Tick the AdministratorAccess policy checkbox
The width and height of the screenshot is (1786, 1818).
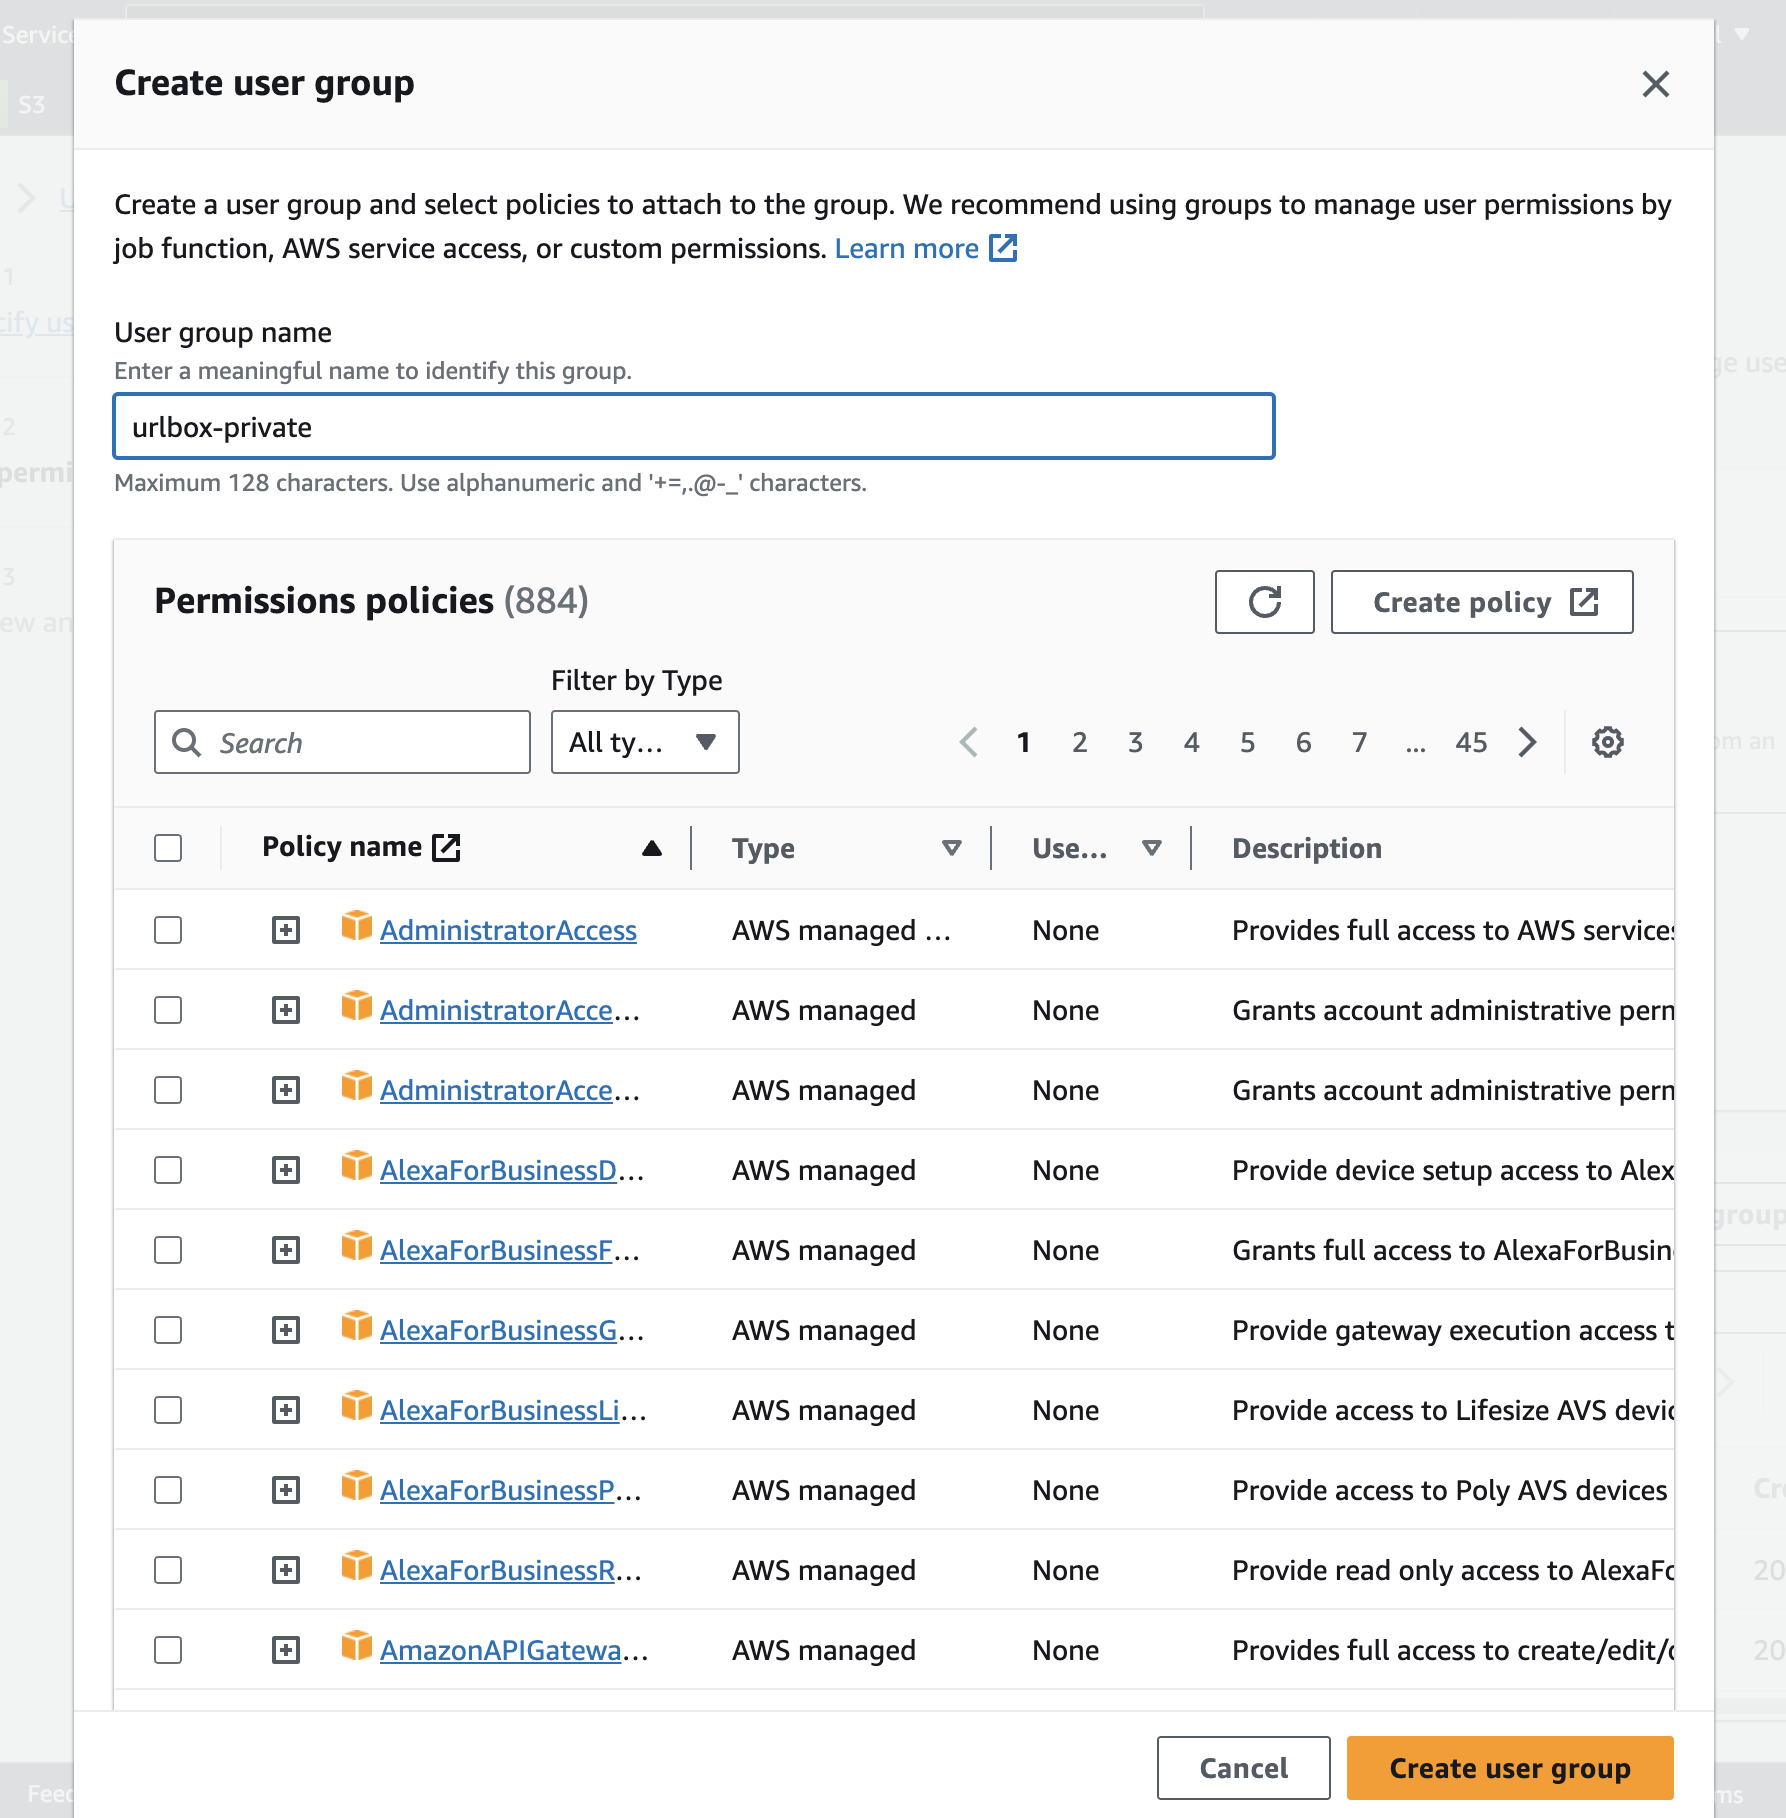168,930
